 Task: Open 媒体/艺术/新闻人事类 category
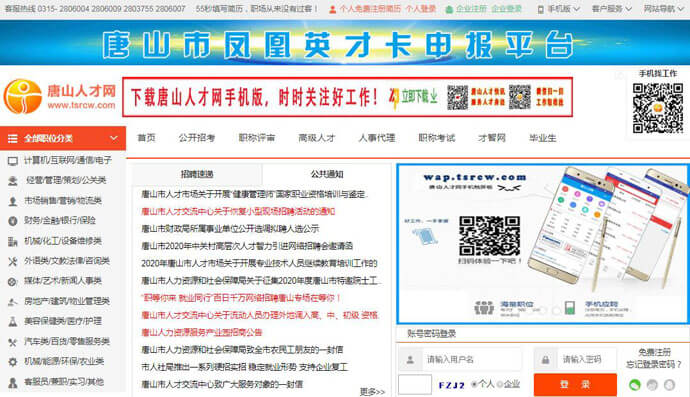[63, 281]
